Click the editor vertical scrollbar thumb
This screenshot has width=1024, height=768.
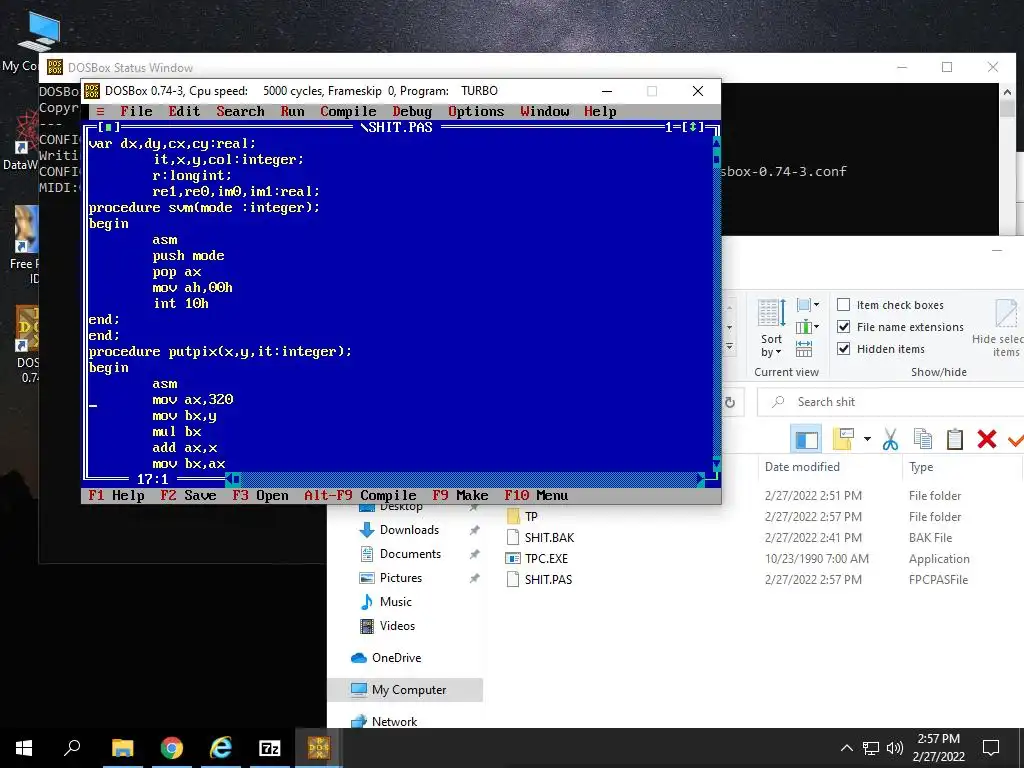716,158
